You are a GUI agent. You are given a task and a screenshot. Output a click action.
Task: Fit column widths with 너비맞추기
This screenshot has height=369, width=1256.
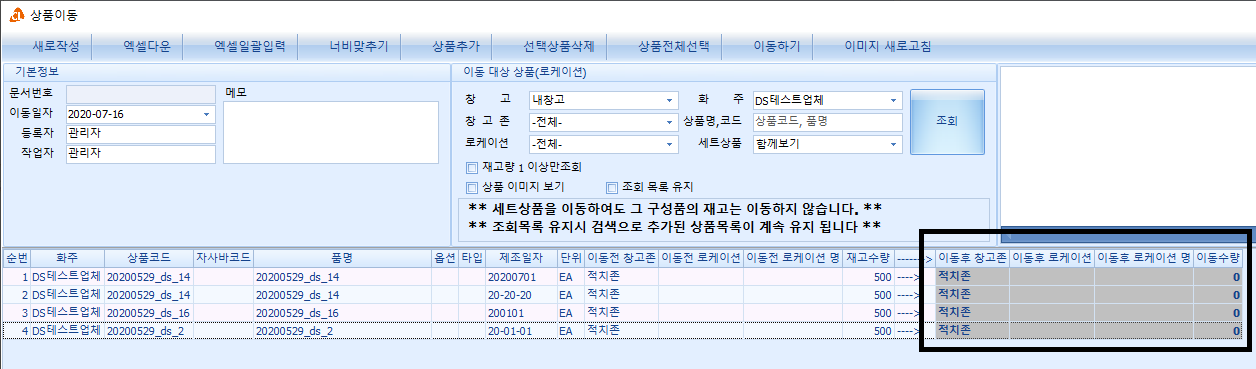(358, 46)
